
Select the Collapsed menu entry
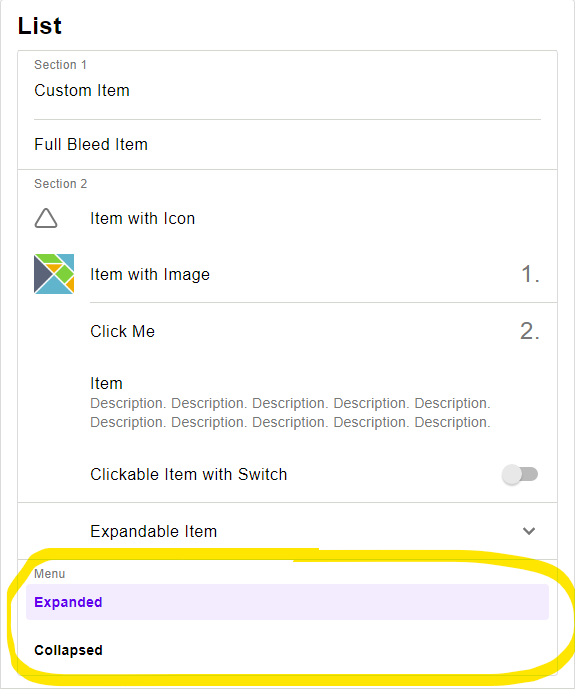click(287, 650)
